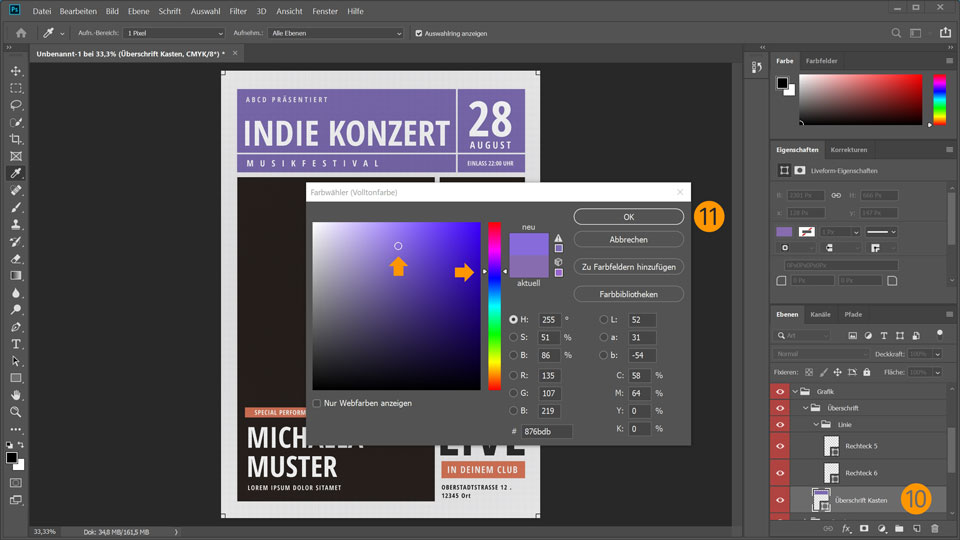
Task: Collapse the Überschrift layer group
Action: tap(806, 408)
